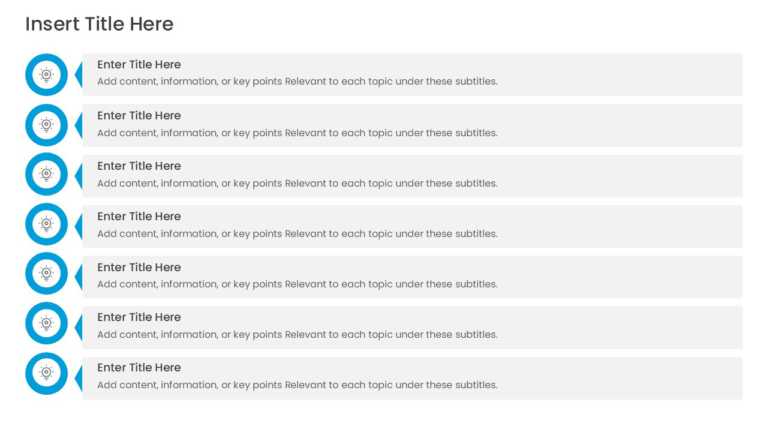The image size is (768, 432).
Task: Click the first row's lightbulb circle icon
Action: 47,75
